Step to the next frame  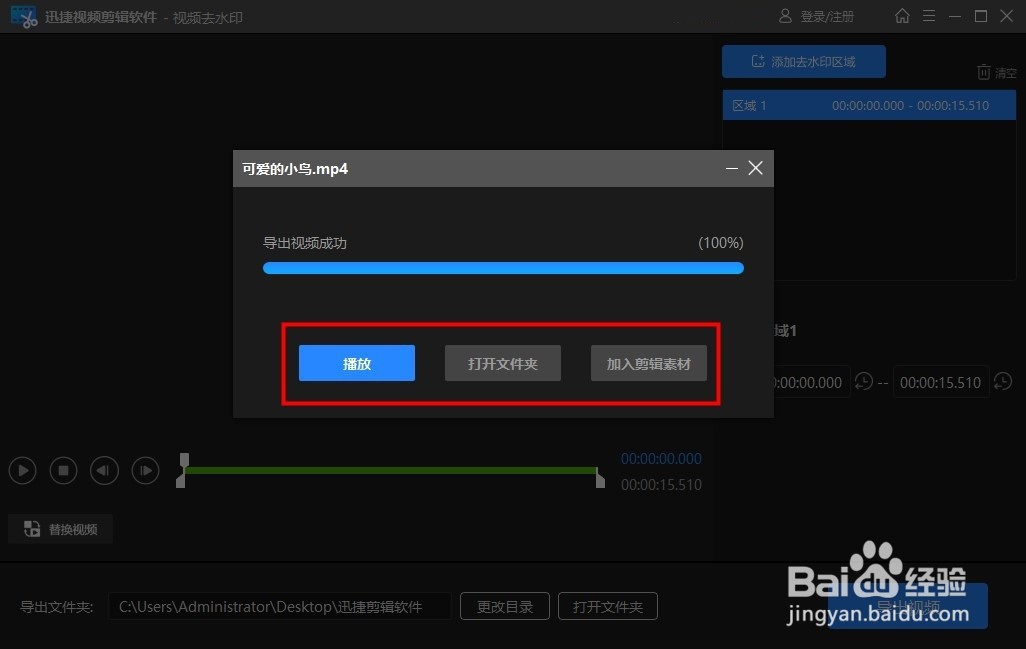pos(145,470)
